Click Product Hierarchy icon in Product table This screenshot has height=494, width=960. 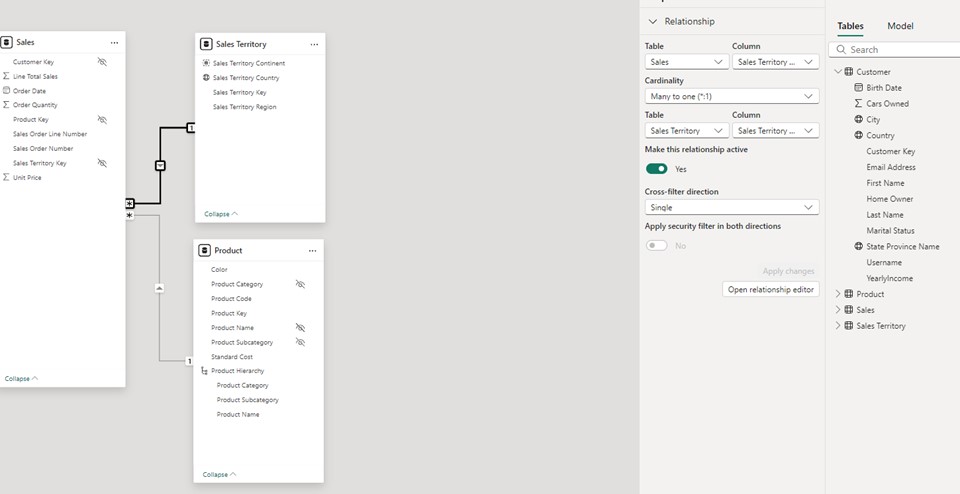tap(205, 371)
